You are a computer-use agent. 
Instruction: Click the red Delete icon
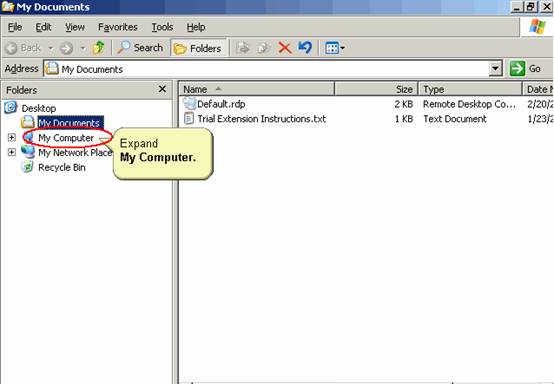tap(284, 48)
